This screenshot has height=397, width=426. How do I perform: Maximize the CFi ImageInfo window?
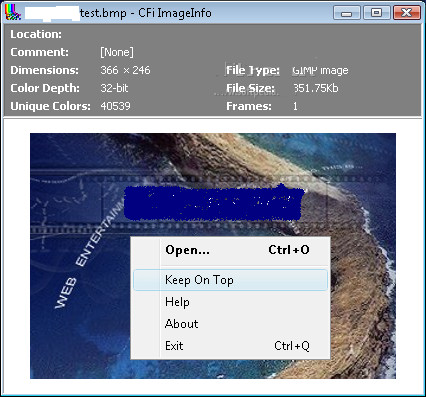coord(377,13)
